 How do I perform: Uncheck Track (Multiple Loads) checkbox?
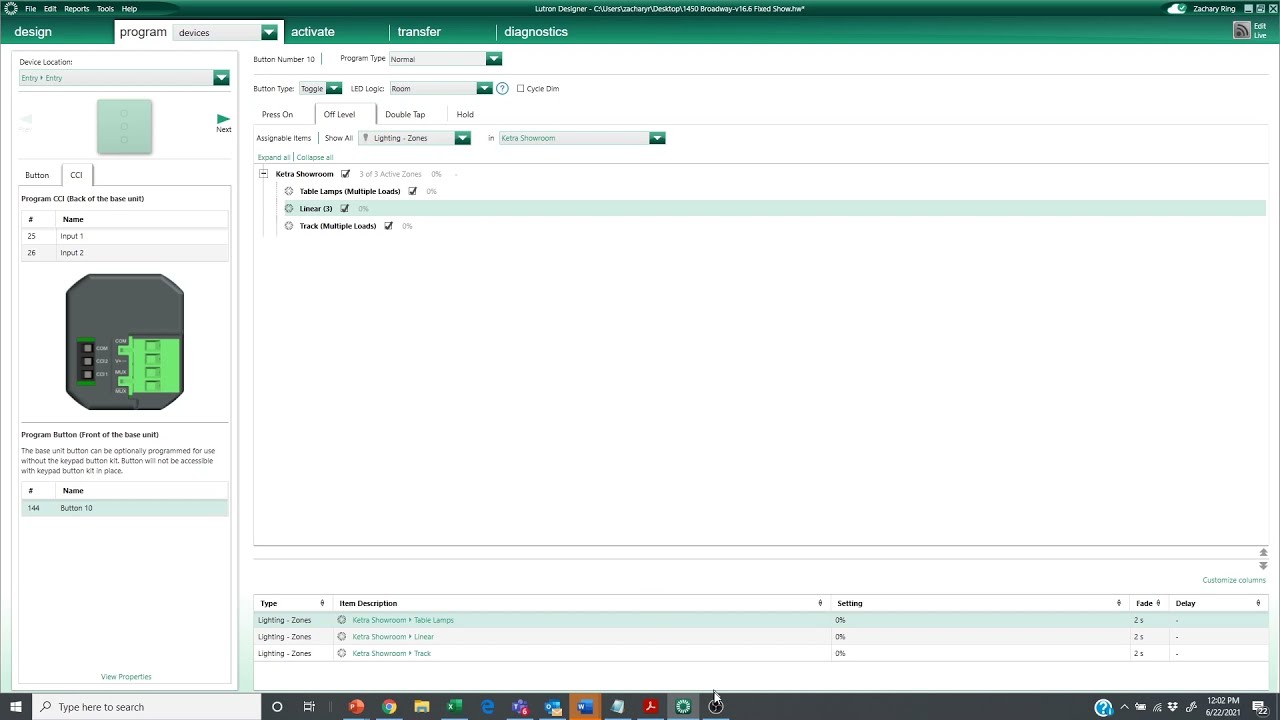[388, 226]
